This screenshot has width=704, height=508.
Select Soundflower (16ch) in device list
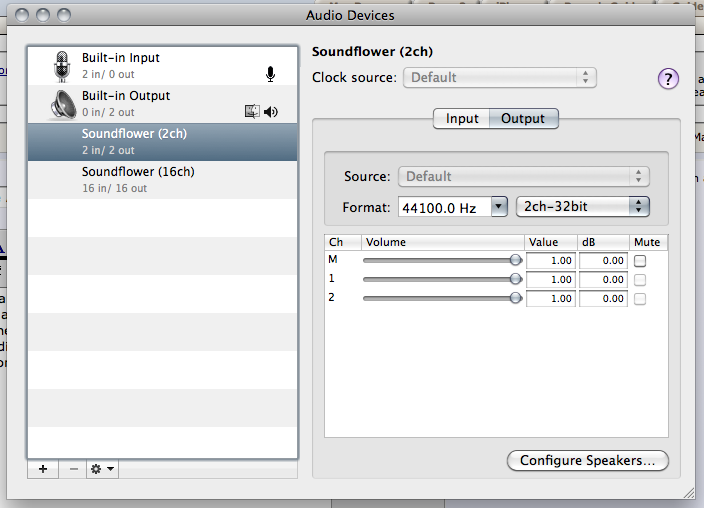[163, 180]
